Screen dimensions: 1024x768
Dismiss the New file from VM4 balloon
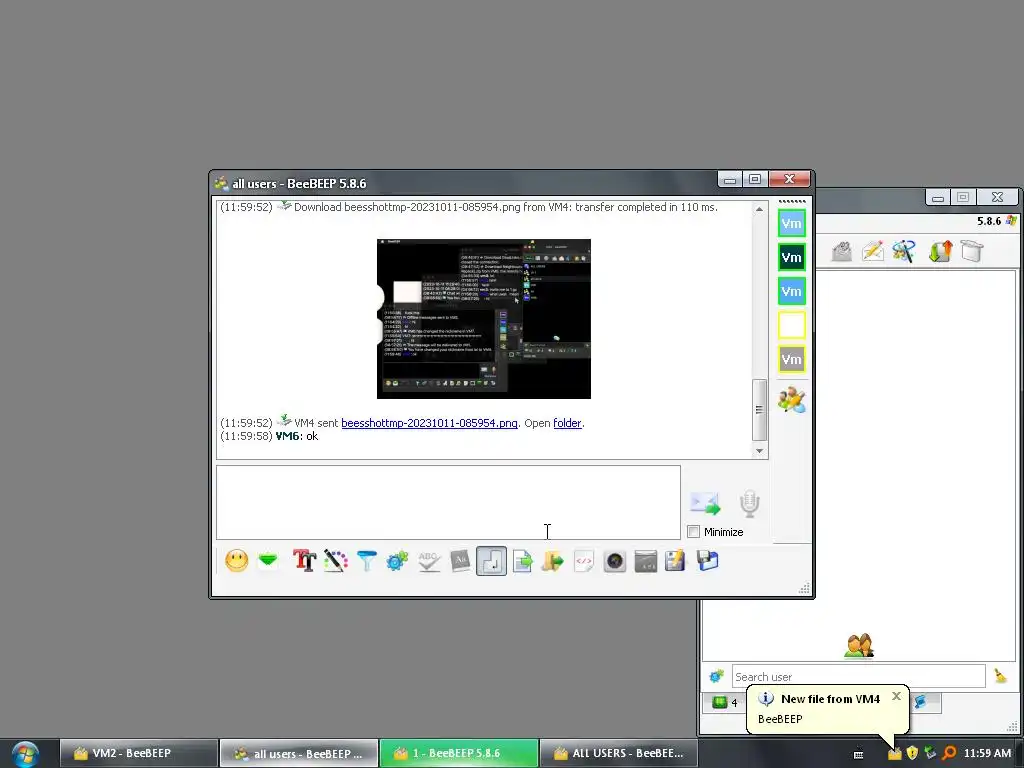coord(897,696)
